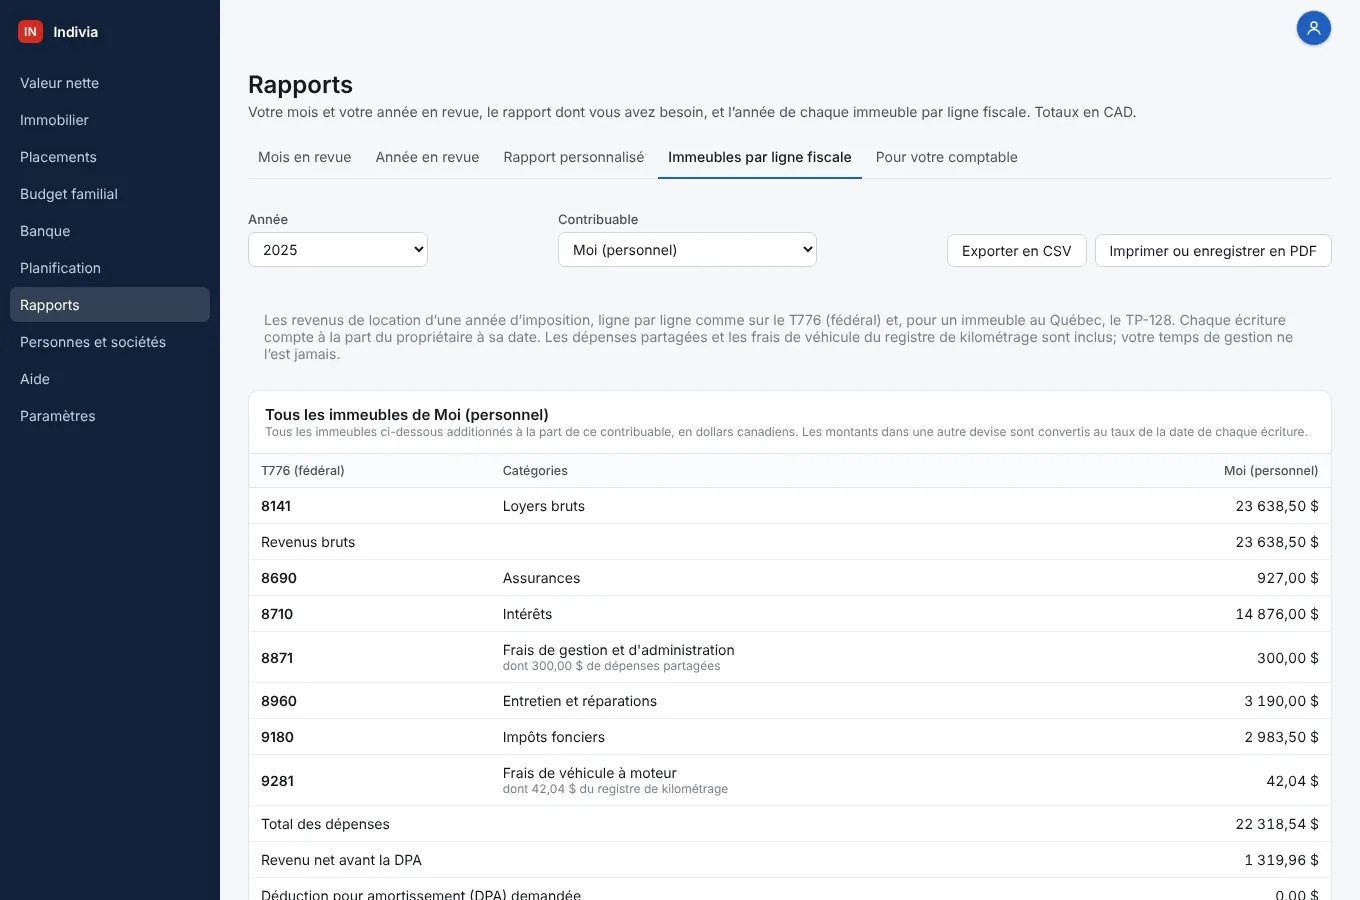Open Personnes et sociétés page
The width and height of the screenshot is (1360, 900).
coord(110,342)
